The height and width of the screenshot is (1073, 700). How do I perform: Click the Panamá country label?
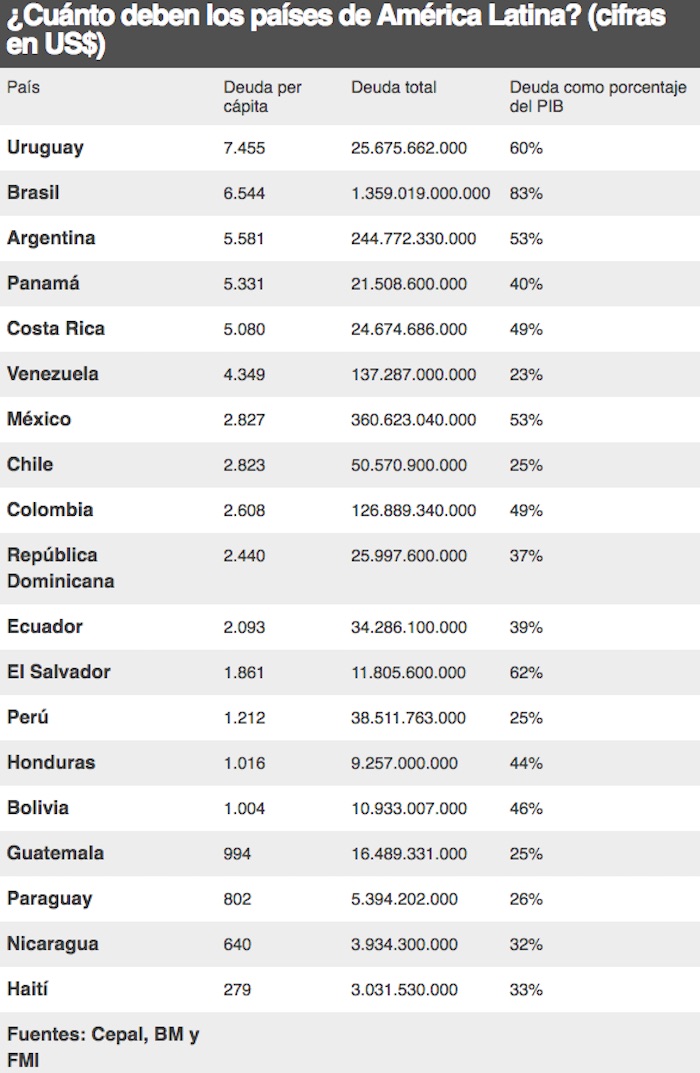pos(43,283)
